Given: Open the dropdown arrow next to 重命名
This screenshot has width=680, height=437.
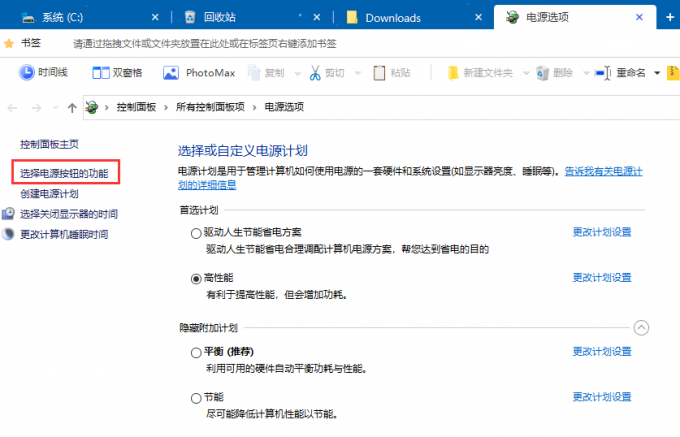Looking at the screenshot, I should [657, 73].
